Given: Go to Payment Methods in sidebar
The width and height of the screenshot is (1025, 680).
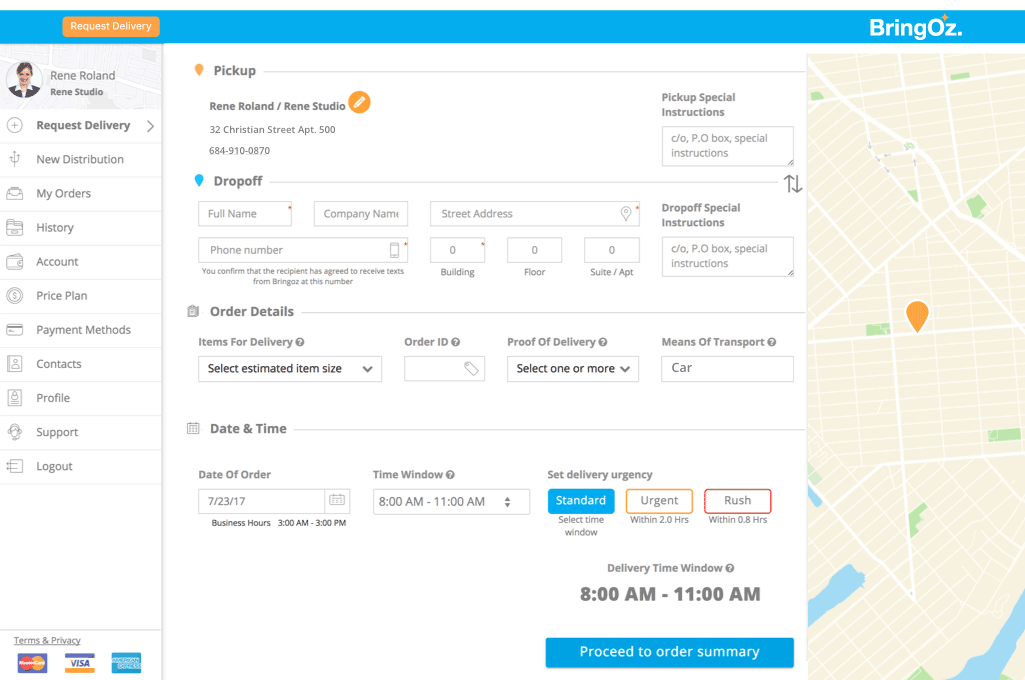Looking at the screenshot, I should [x=83, y=330].
